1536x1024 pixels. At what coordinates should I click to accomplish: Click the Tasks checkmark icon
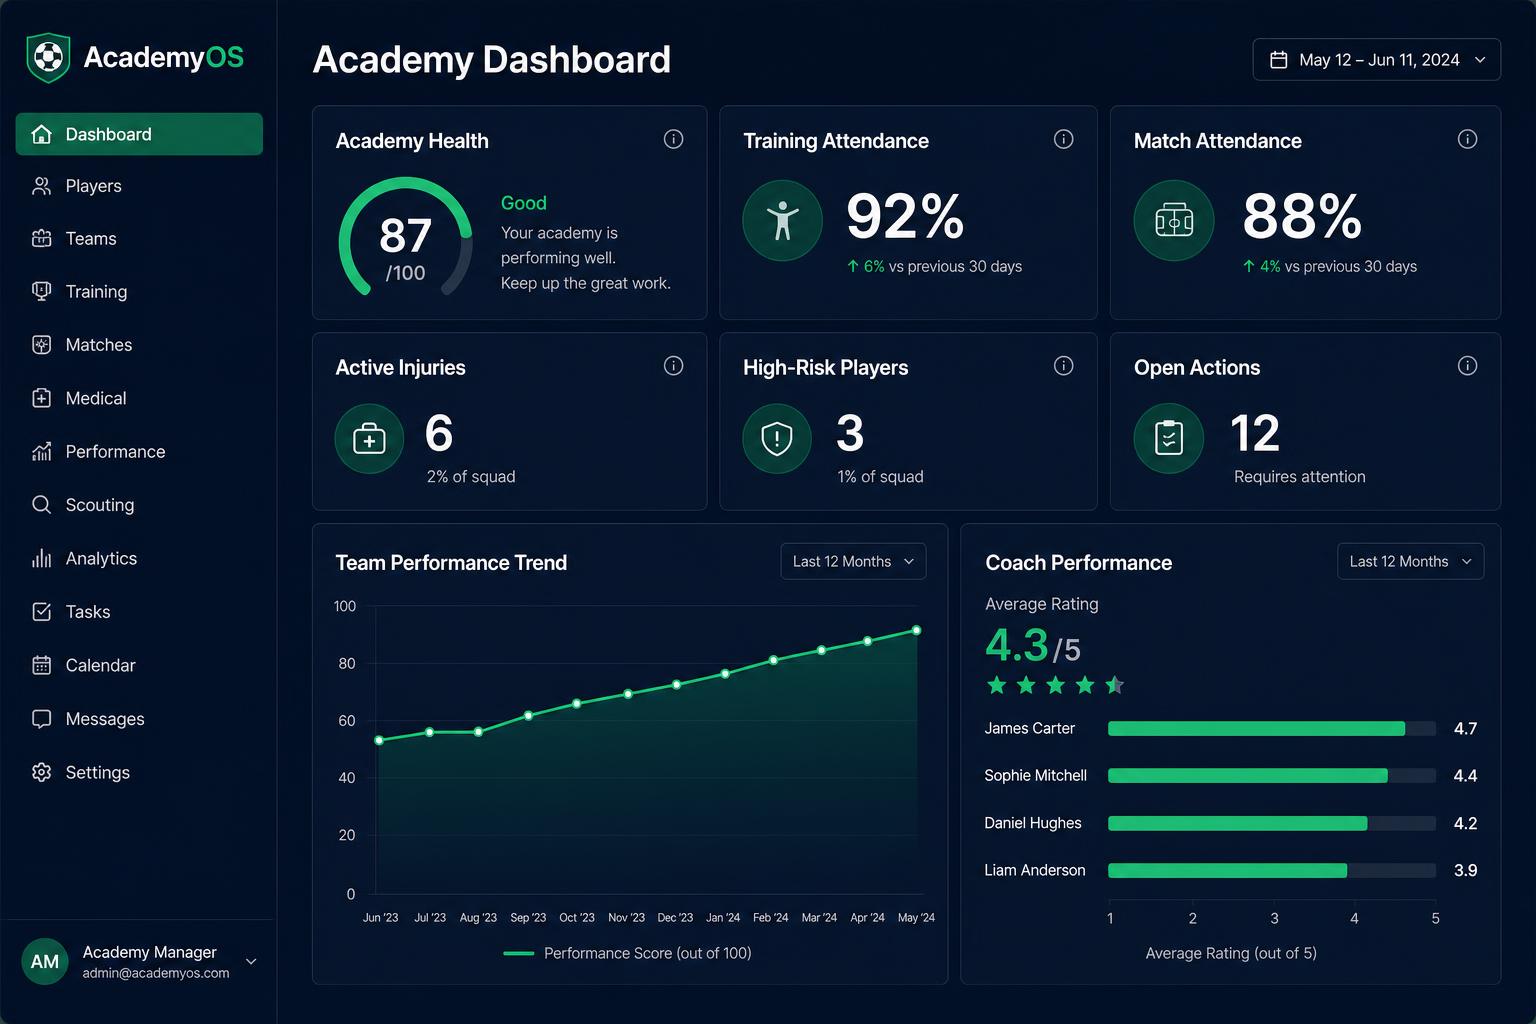click(x=41, y=612)
